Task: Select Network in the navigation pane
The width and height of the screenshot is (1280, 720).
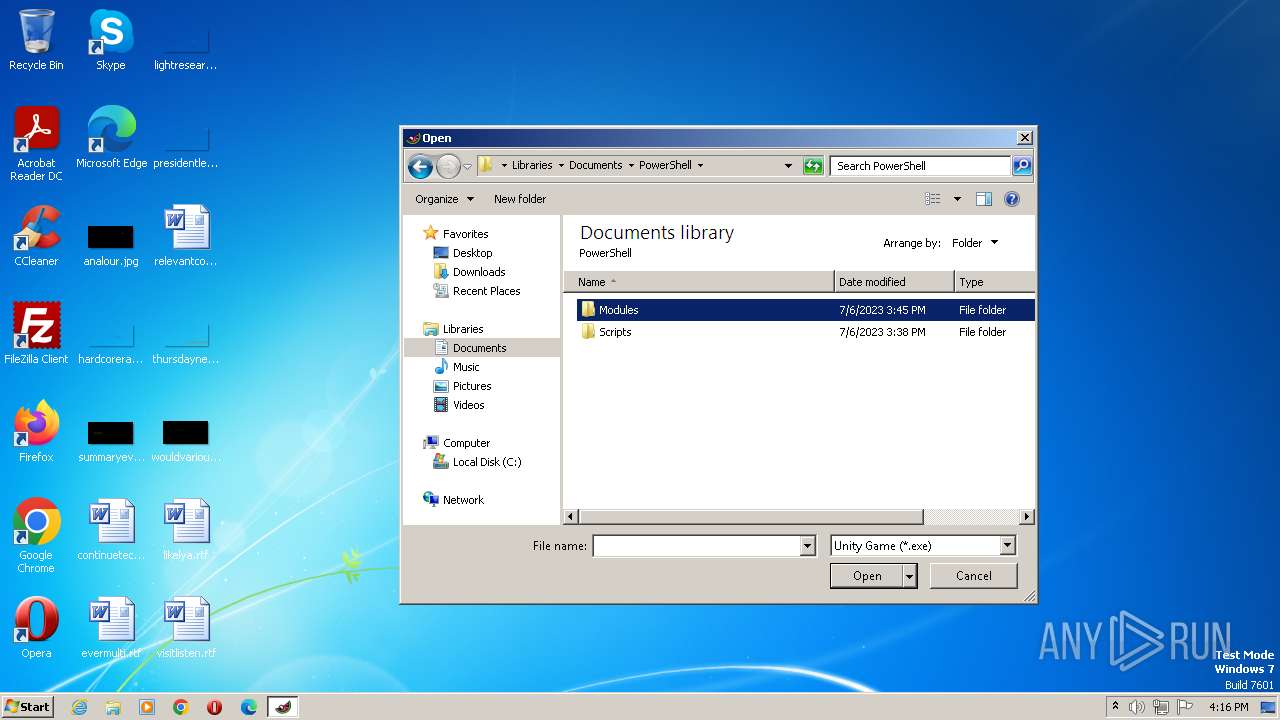Action: [x=463, y=500]
